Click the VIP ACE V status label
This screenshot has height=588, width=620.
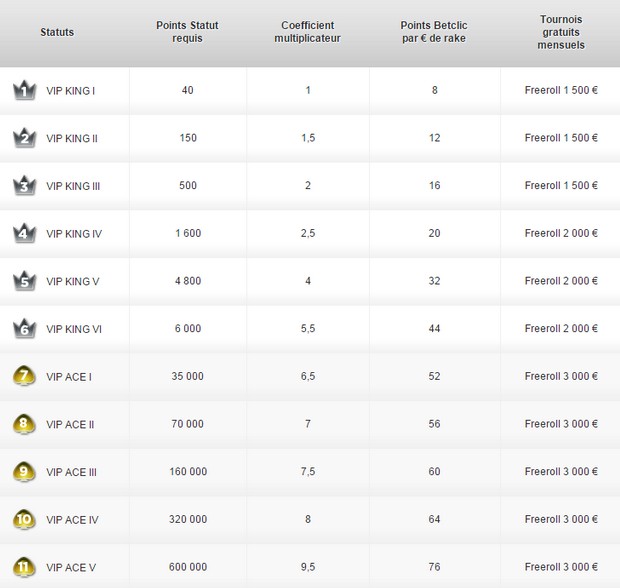pos(71,567)
